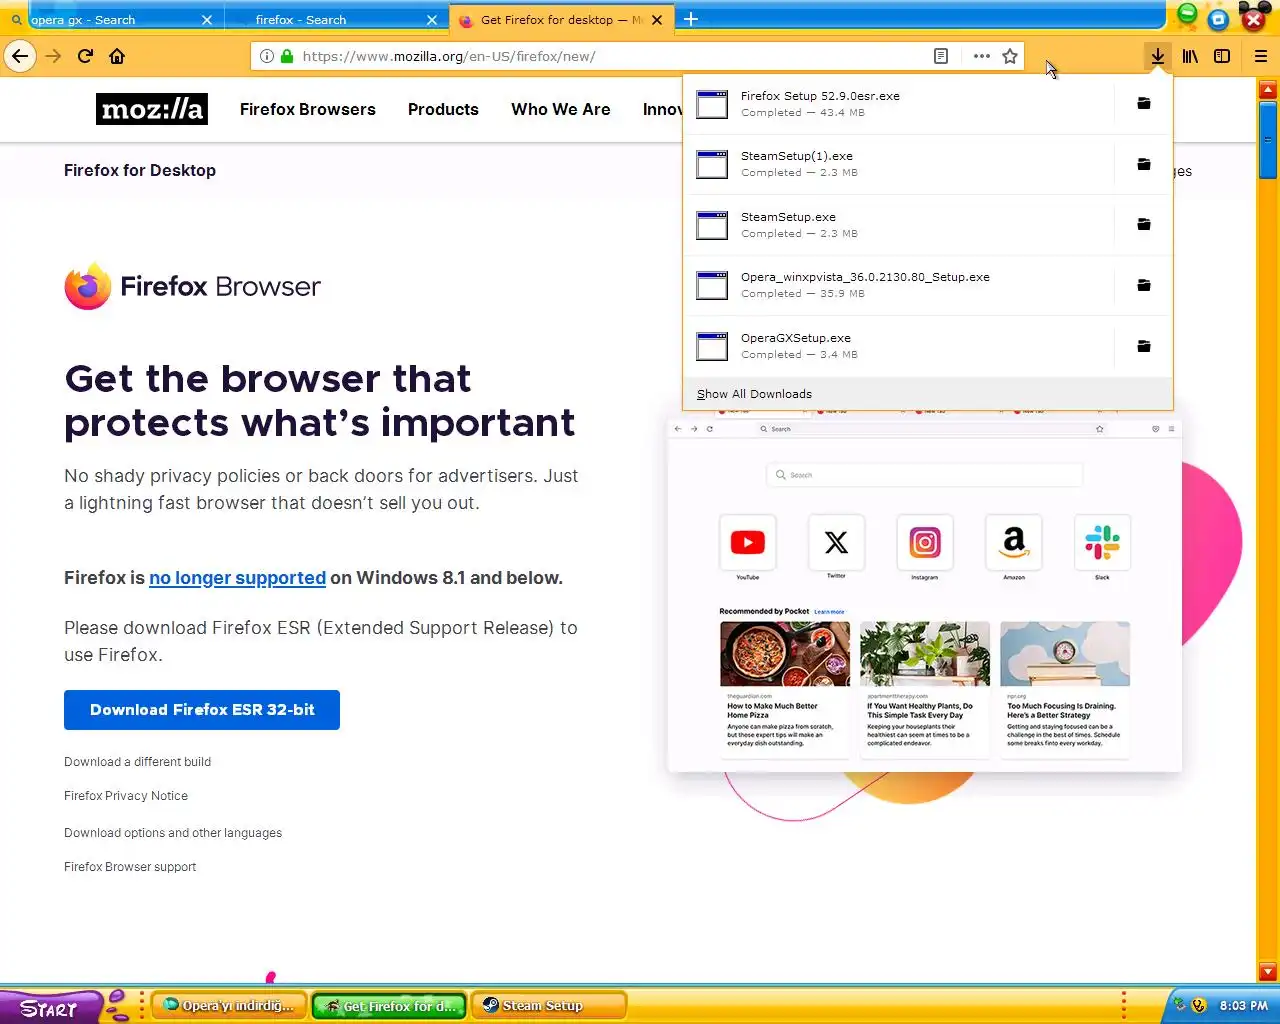Click the shield tray icon beside the clock
1280x1024 pixels.
pyautogui.click(x=1199, y=1006)
